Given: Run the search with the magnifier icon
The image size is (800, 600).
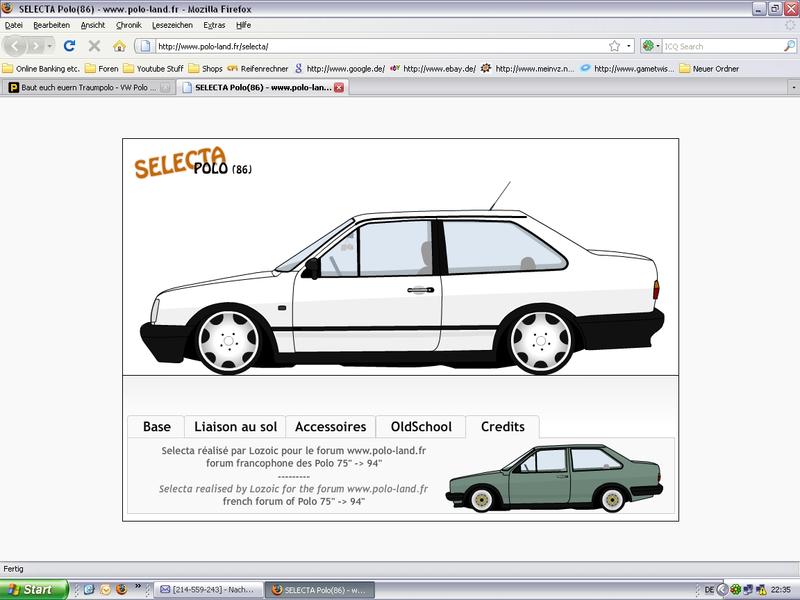Looking at the screenshot, I should [x=789, y=46].
